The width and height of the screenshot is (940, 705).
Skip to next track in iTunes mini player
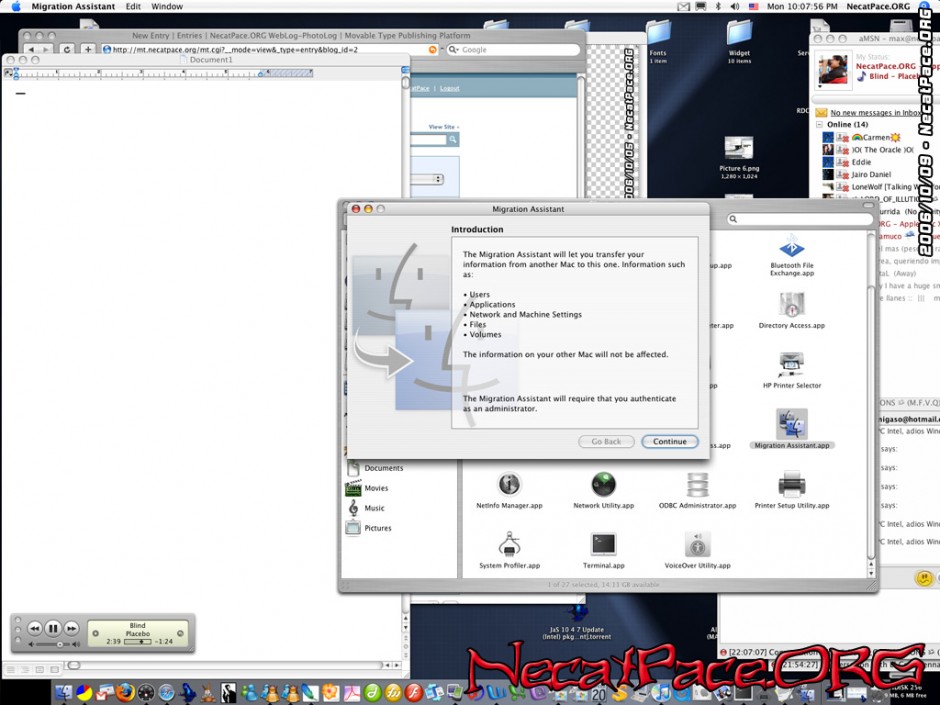point(71,628)
